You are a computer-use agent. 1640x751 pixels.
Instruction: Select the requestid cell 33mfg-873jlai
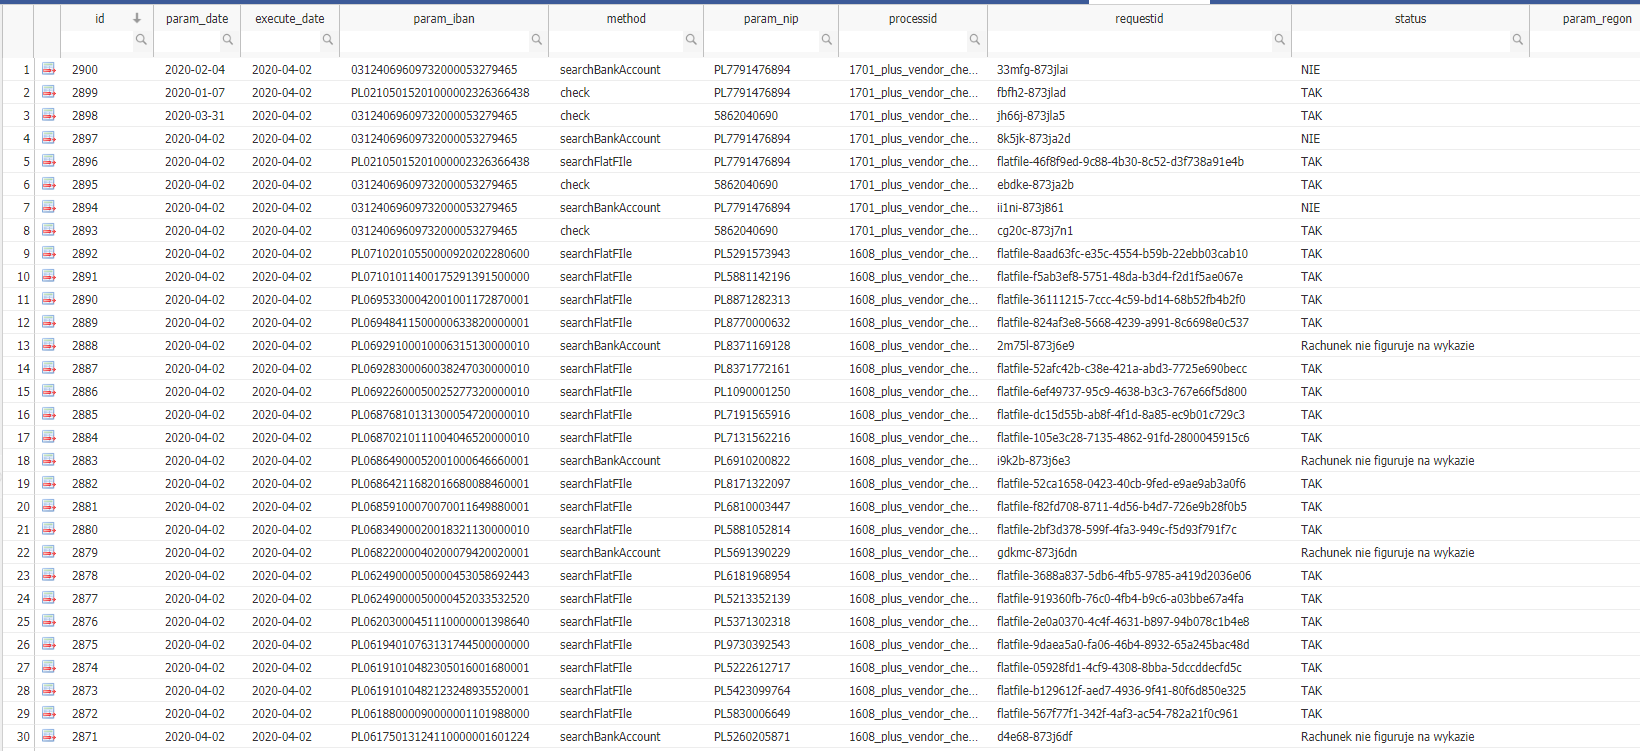click(x=1032, y=70)
